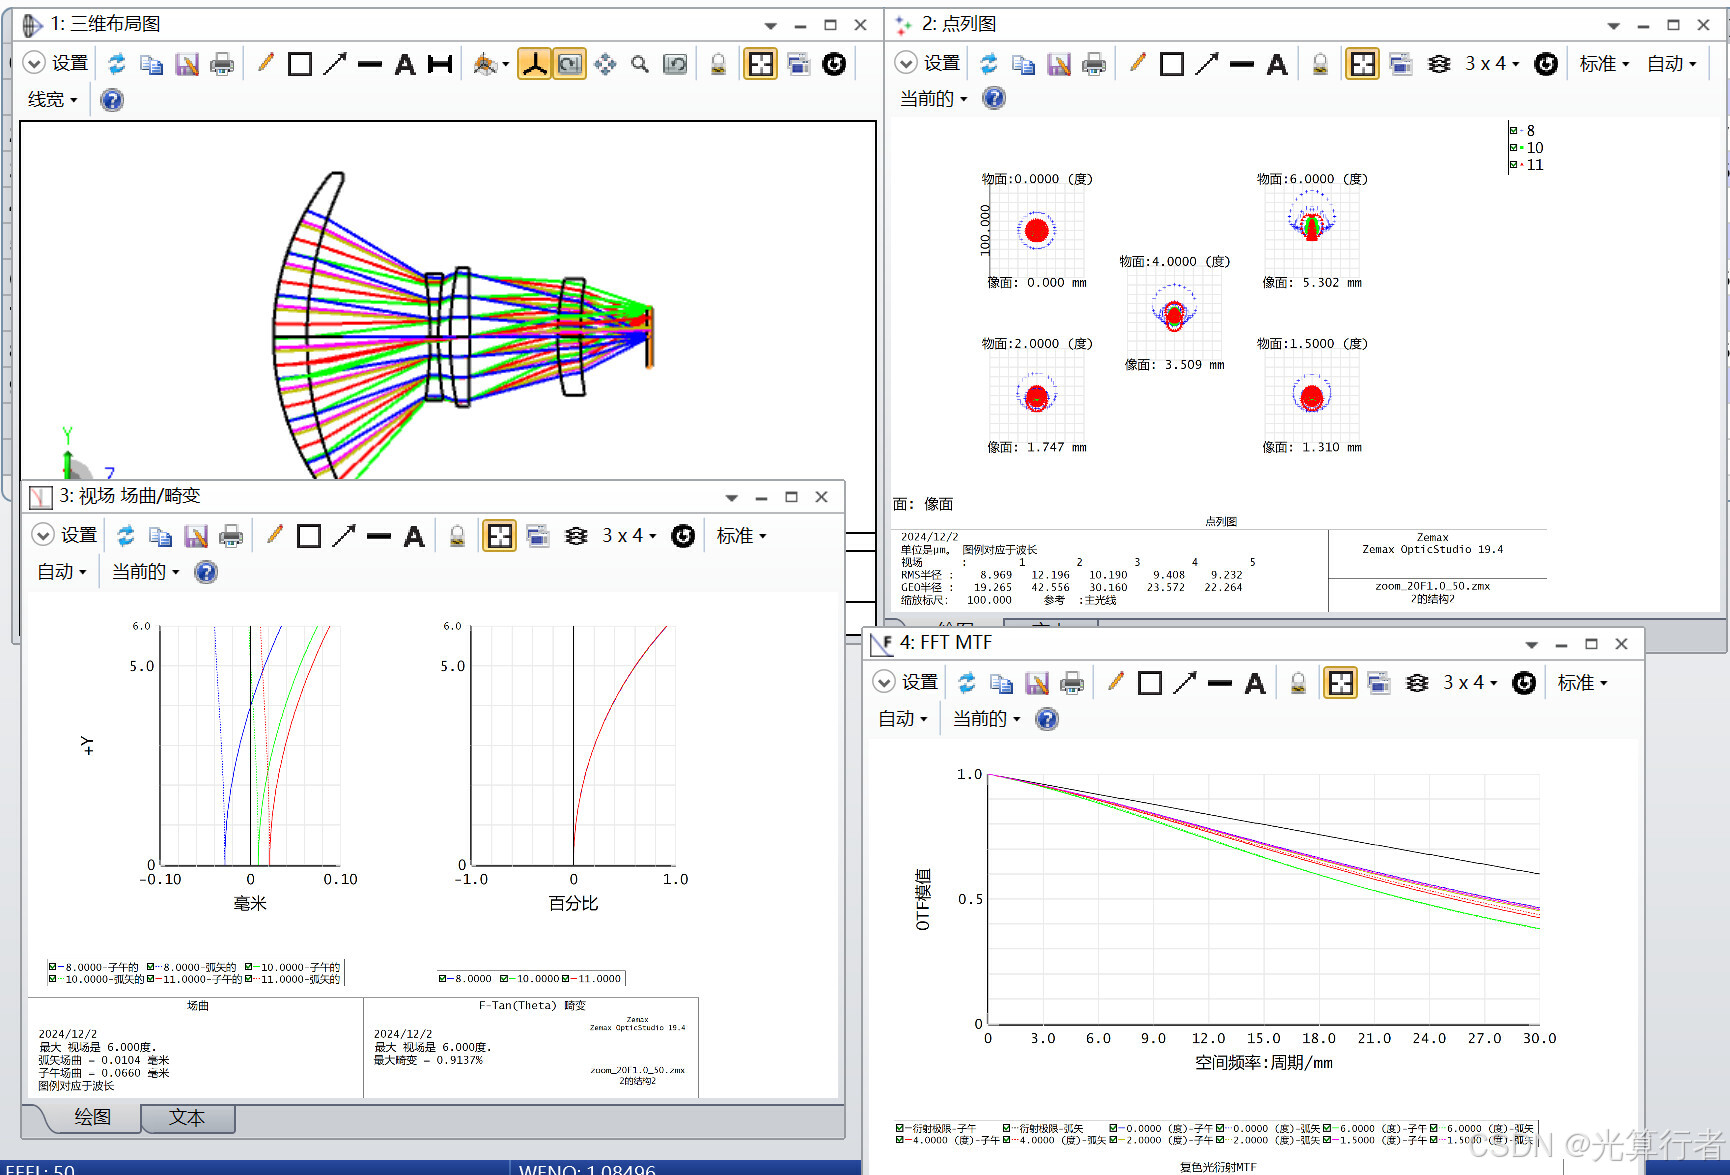1730x1175 pixels.
Task: Print the 3D layout window
Action: 222,64
